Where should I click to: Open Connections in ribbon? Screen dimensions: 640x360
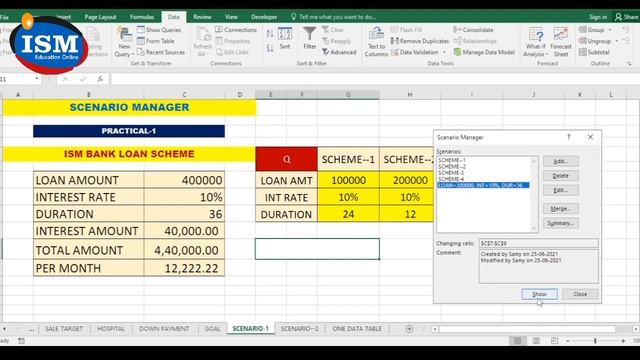pos(236,30)
